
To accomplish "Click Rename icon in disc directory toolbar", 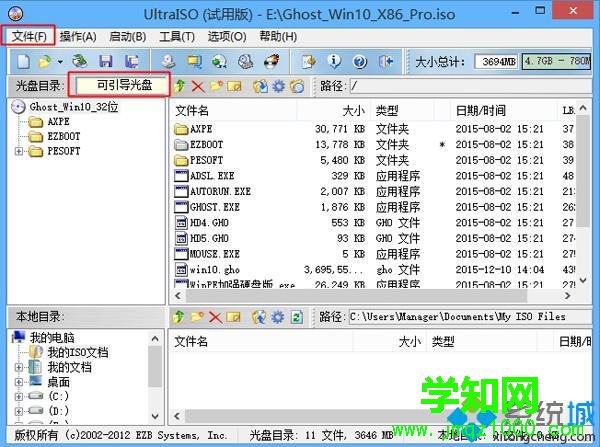I will point(235,86).
